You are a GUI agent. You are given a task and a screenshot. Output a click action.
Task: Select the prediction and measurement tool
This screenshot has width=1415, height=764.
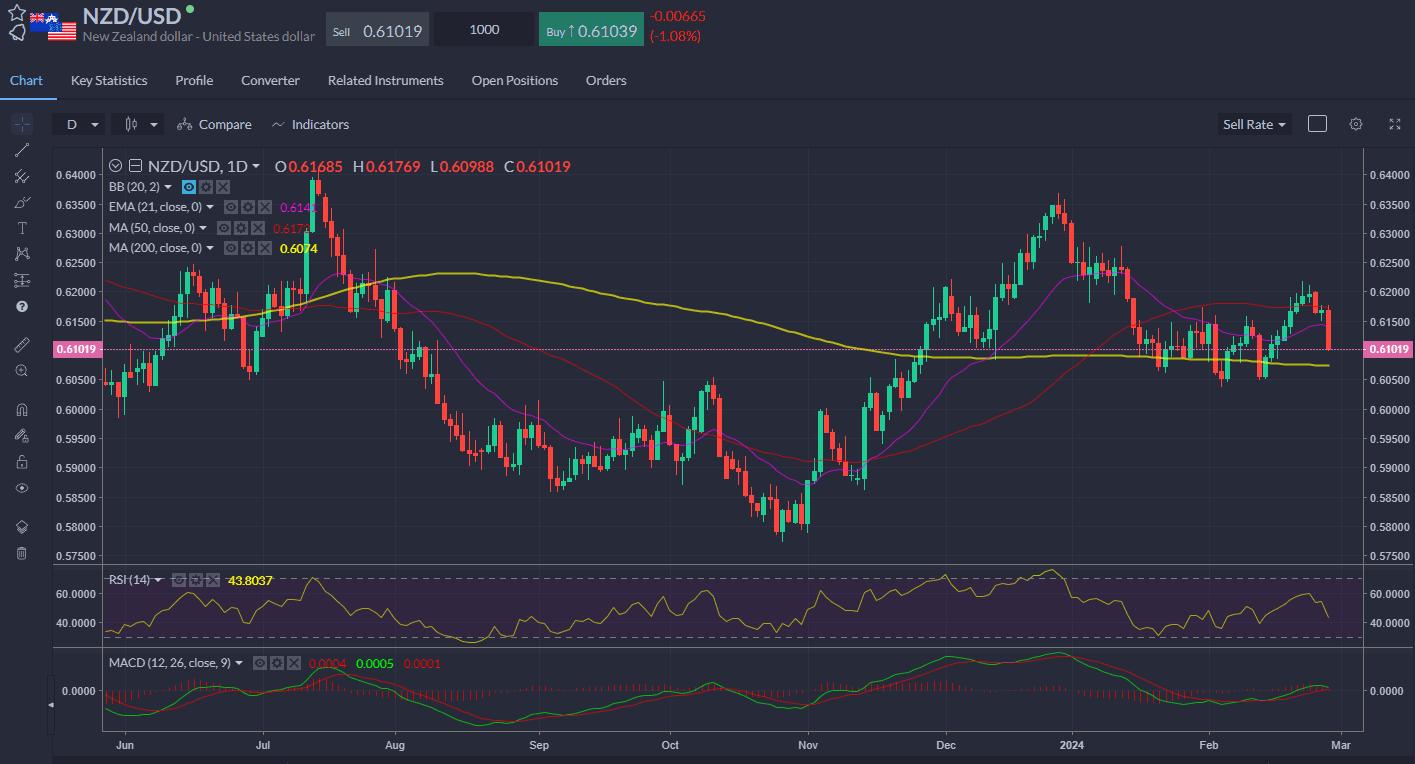[x=22, y=280]
